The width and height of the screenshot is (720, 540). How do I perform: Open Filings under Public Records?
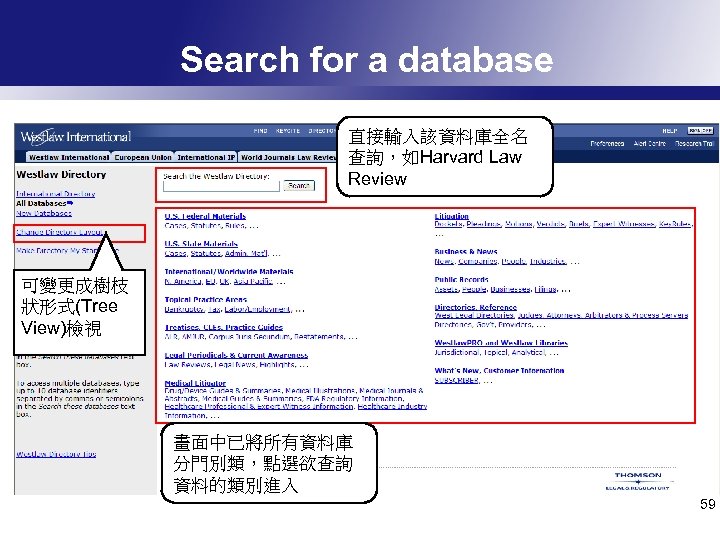(546, 289)
